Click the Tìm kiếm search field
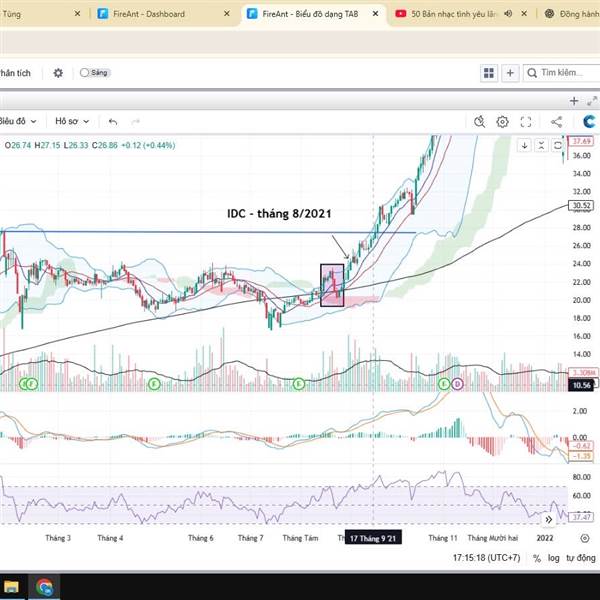 561,73
